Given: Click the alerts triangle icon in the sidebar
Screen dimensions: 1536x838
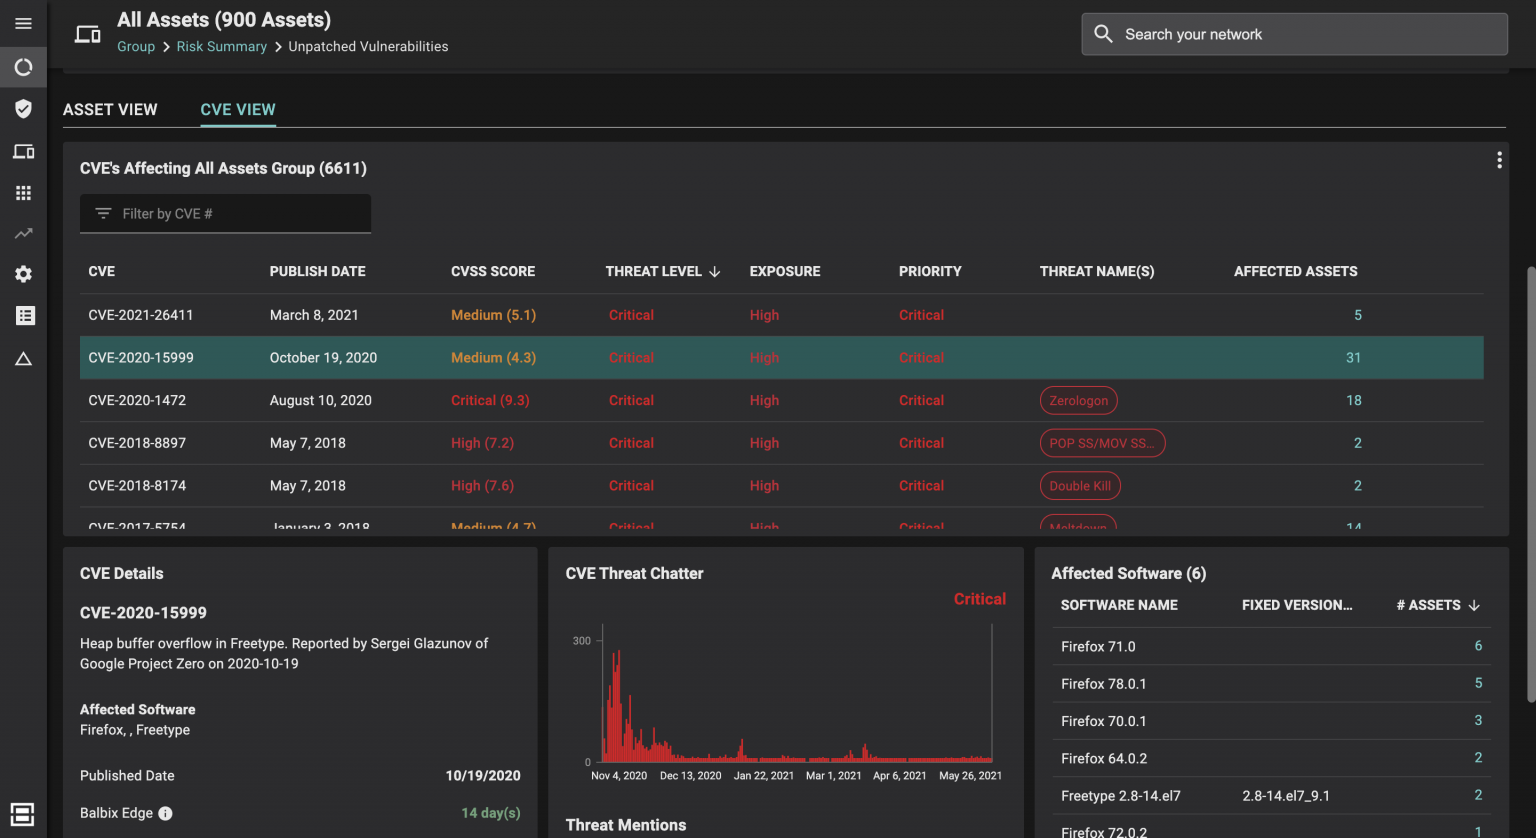Looking at the screenshot, I should [23, 357].
